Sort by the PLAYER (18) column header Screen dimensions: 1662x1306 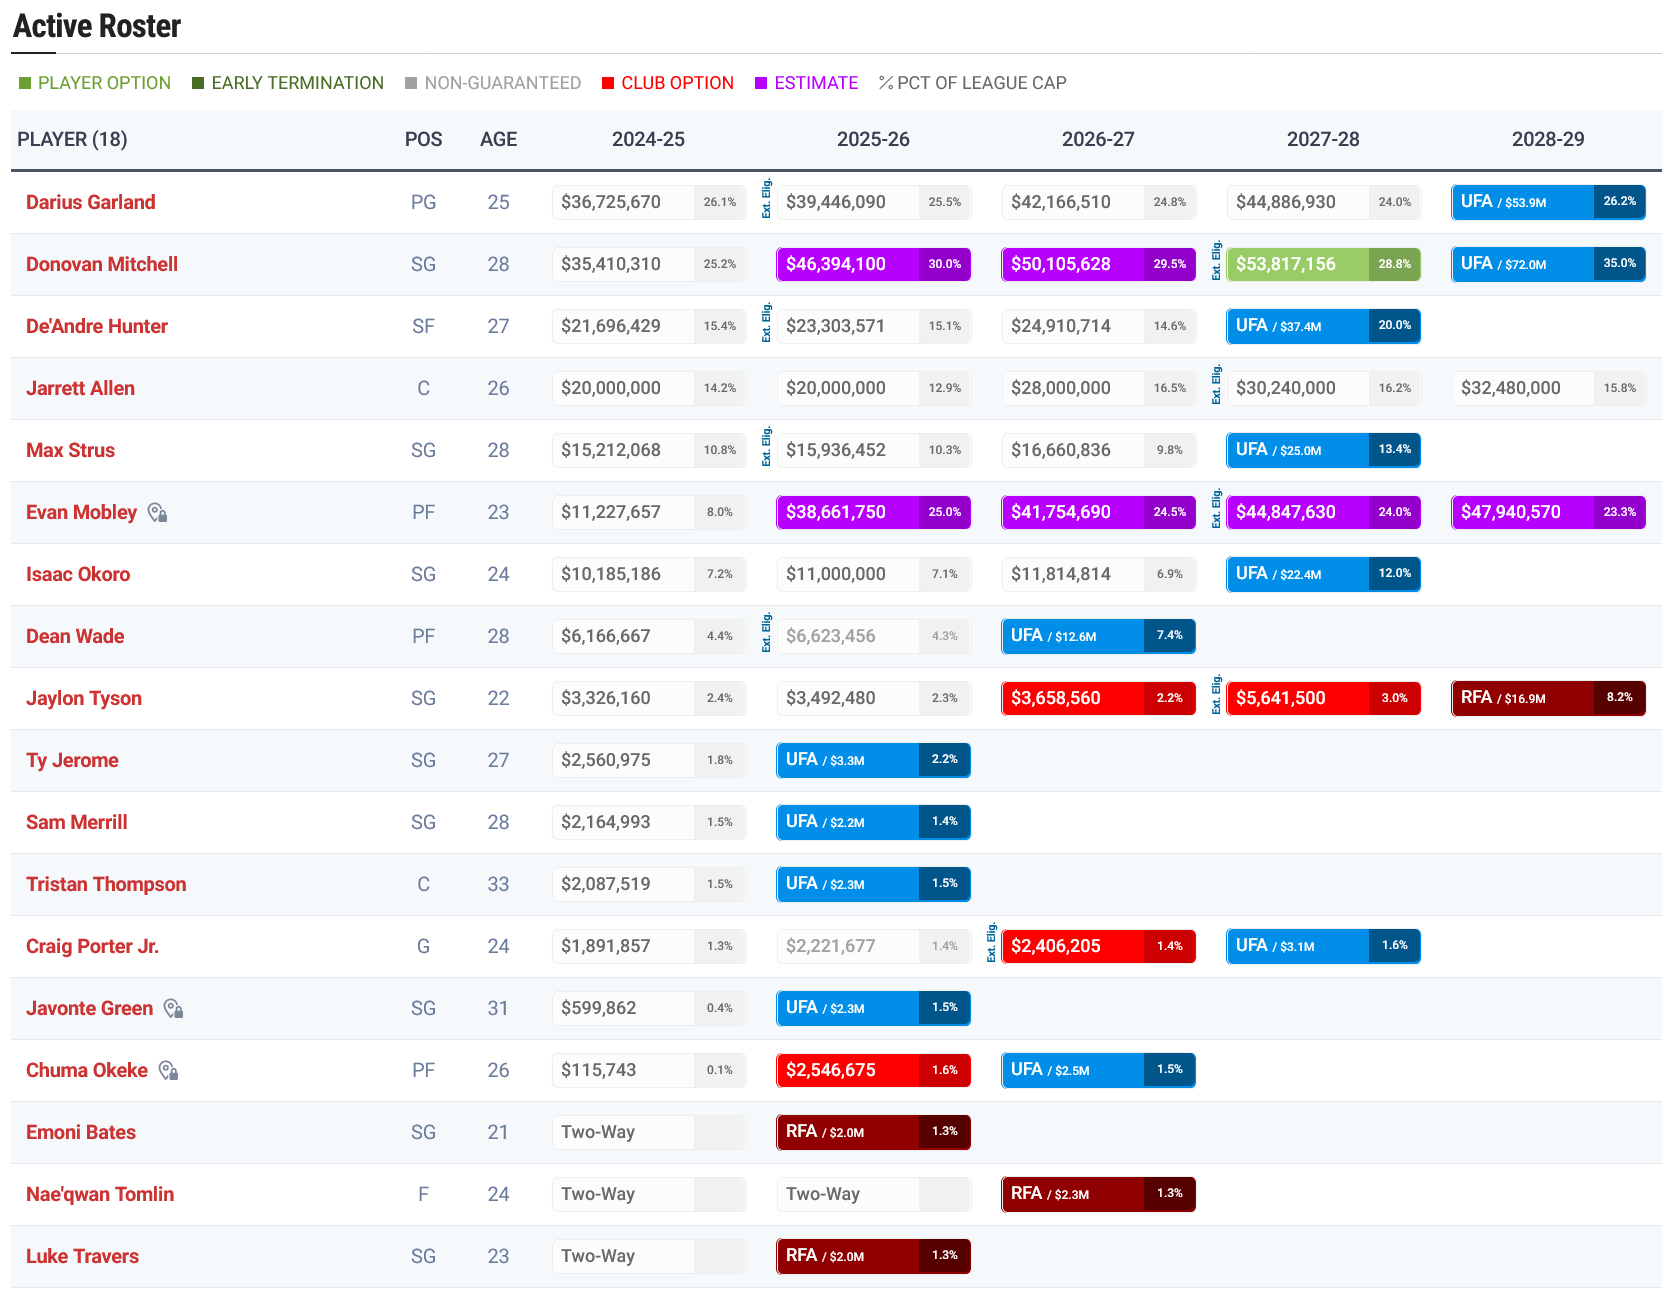tap(72, 139)
